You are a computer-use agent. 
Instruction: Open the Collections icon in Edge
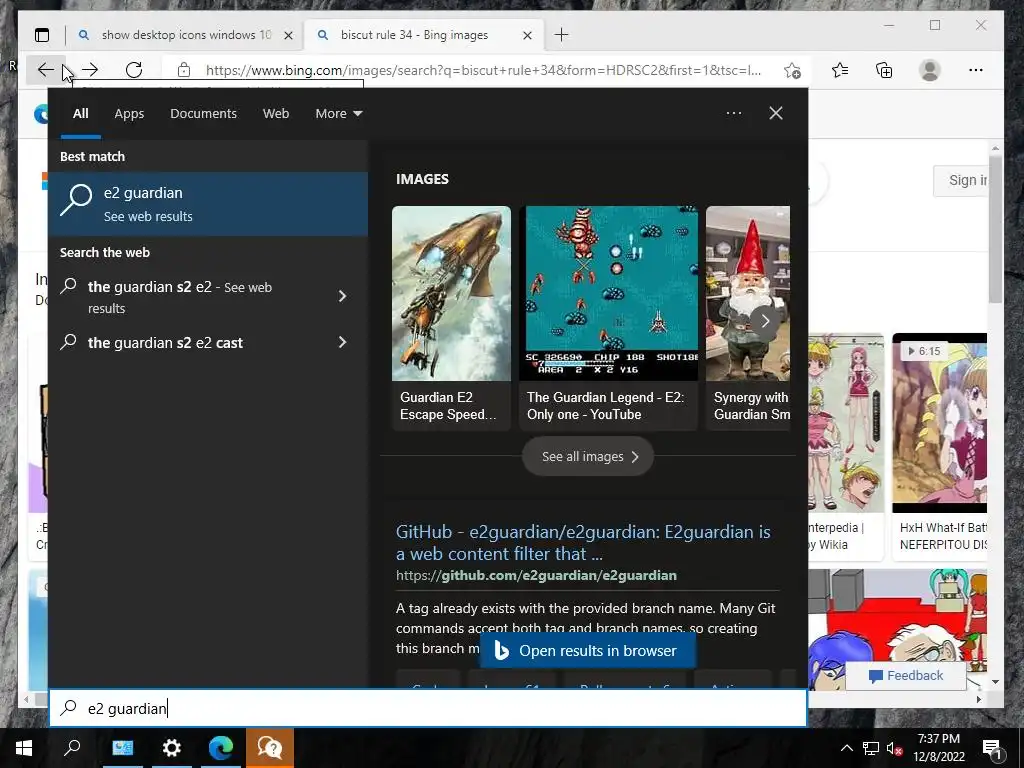pyautogui.click(x=884, y=70)
